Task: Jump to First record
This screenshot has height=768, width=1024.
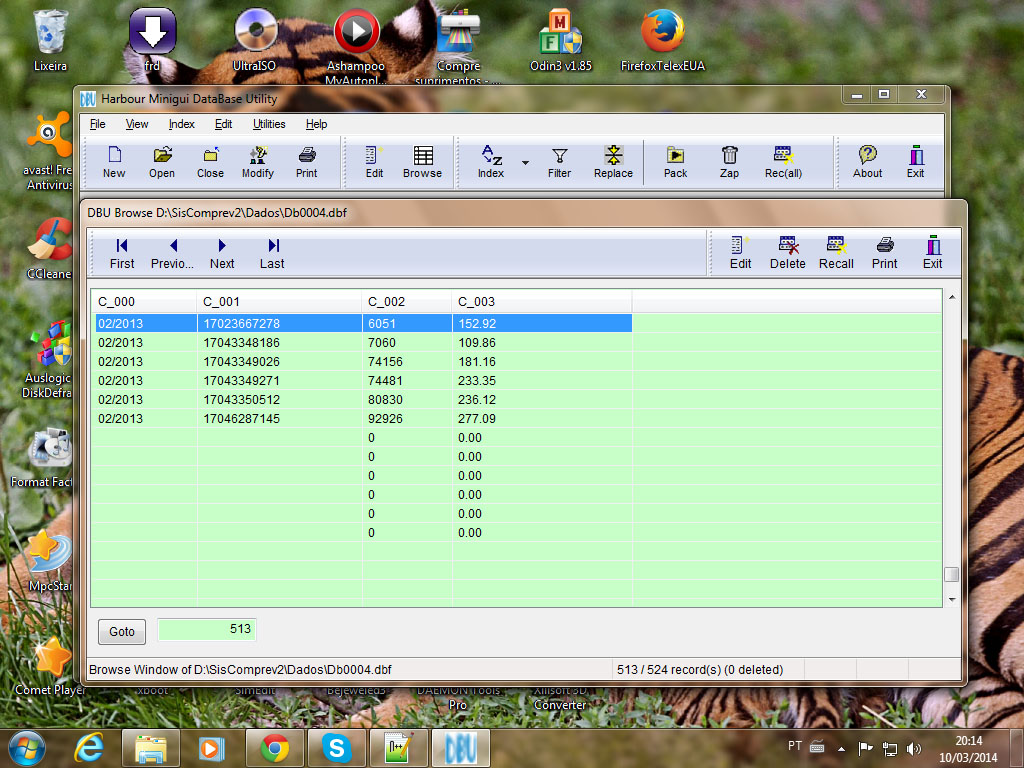Action: (122, 252)
